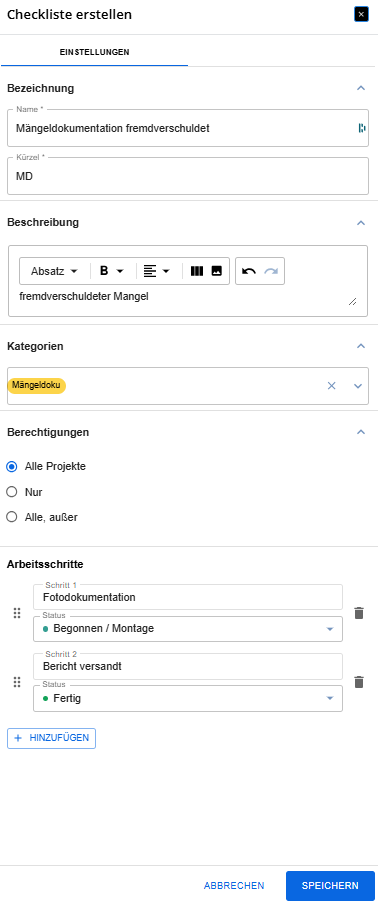Collapse the Beschreibung section
Screen dimensions: 378x902
[361, 222]
